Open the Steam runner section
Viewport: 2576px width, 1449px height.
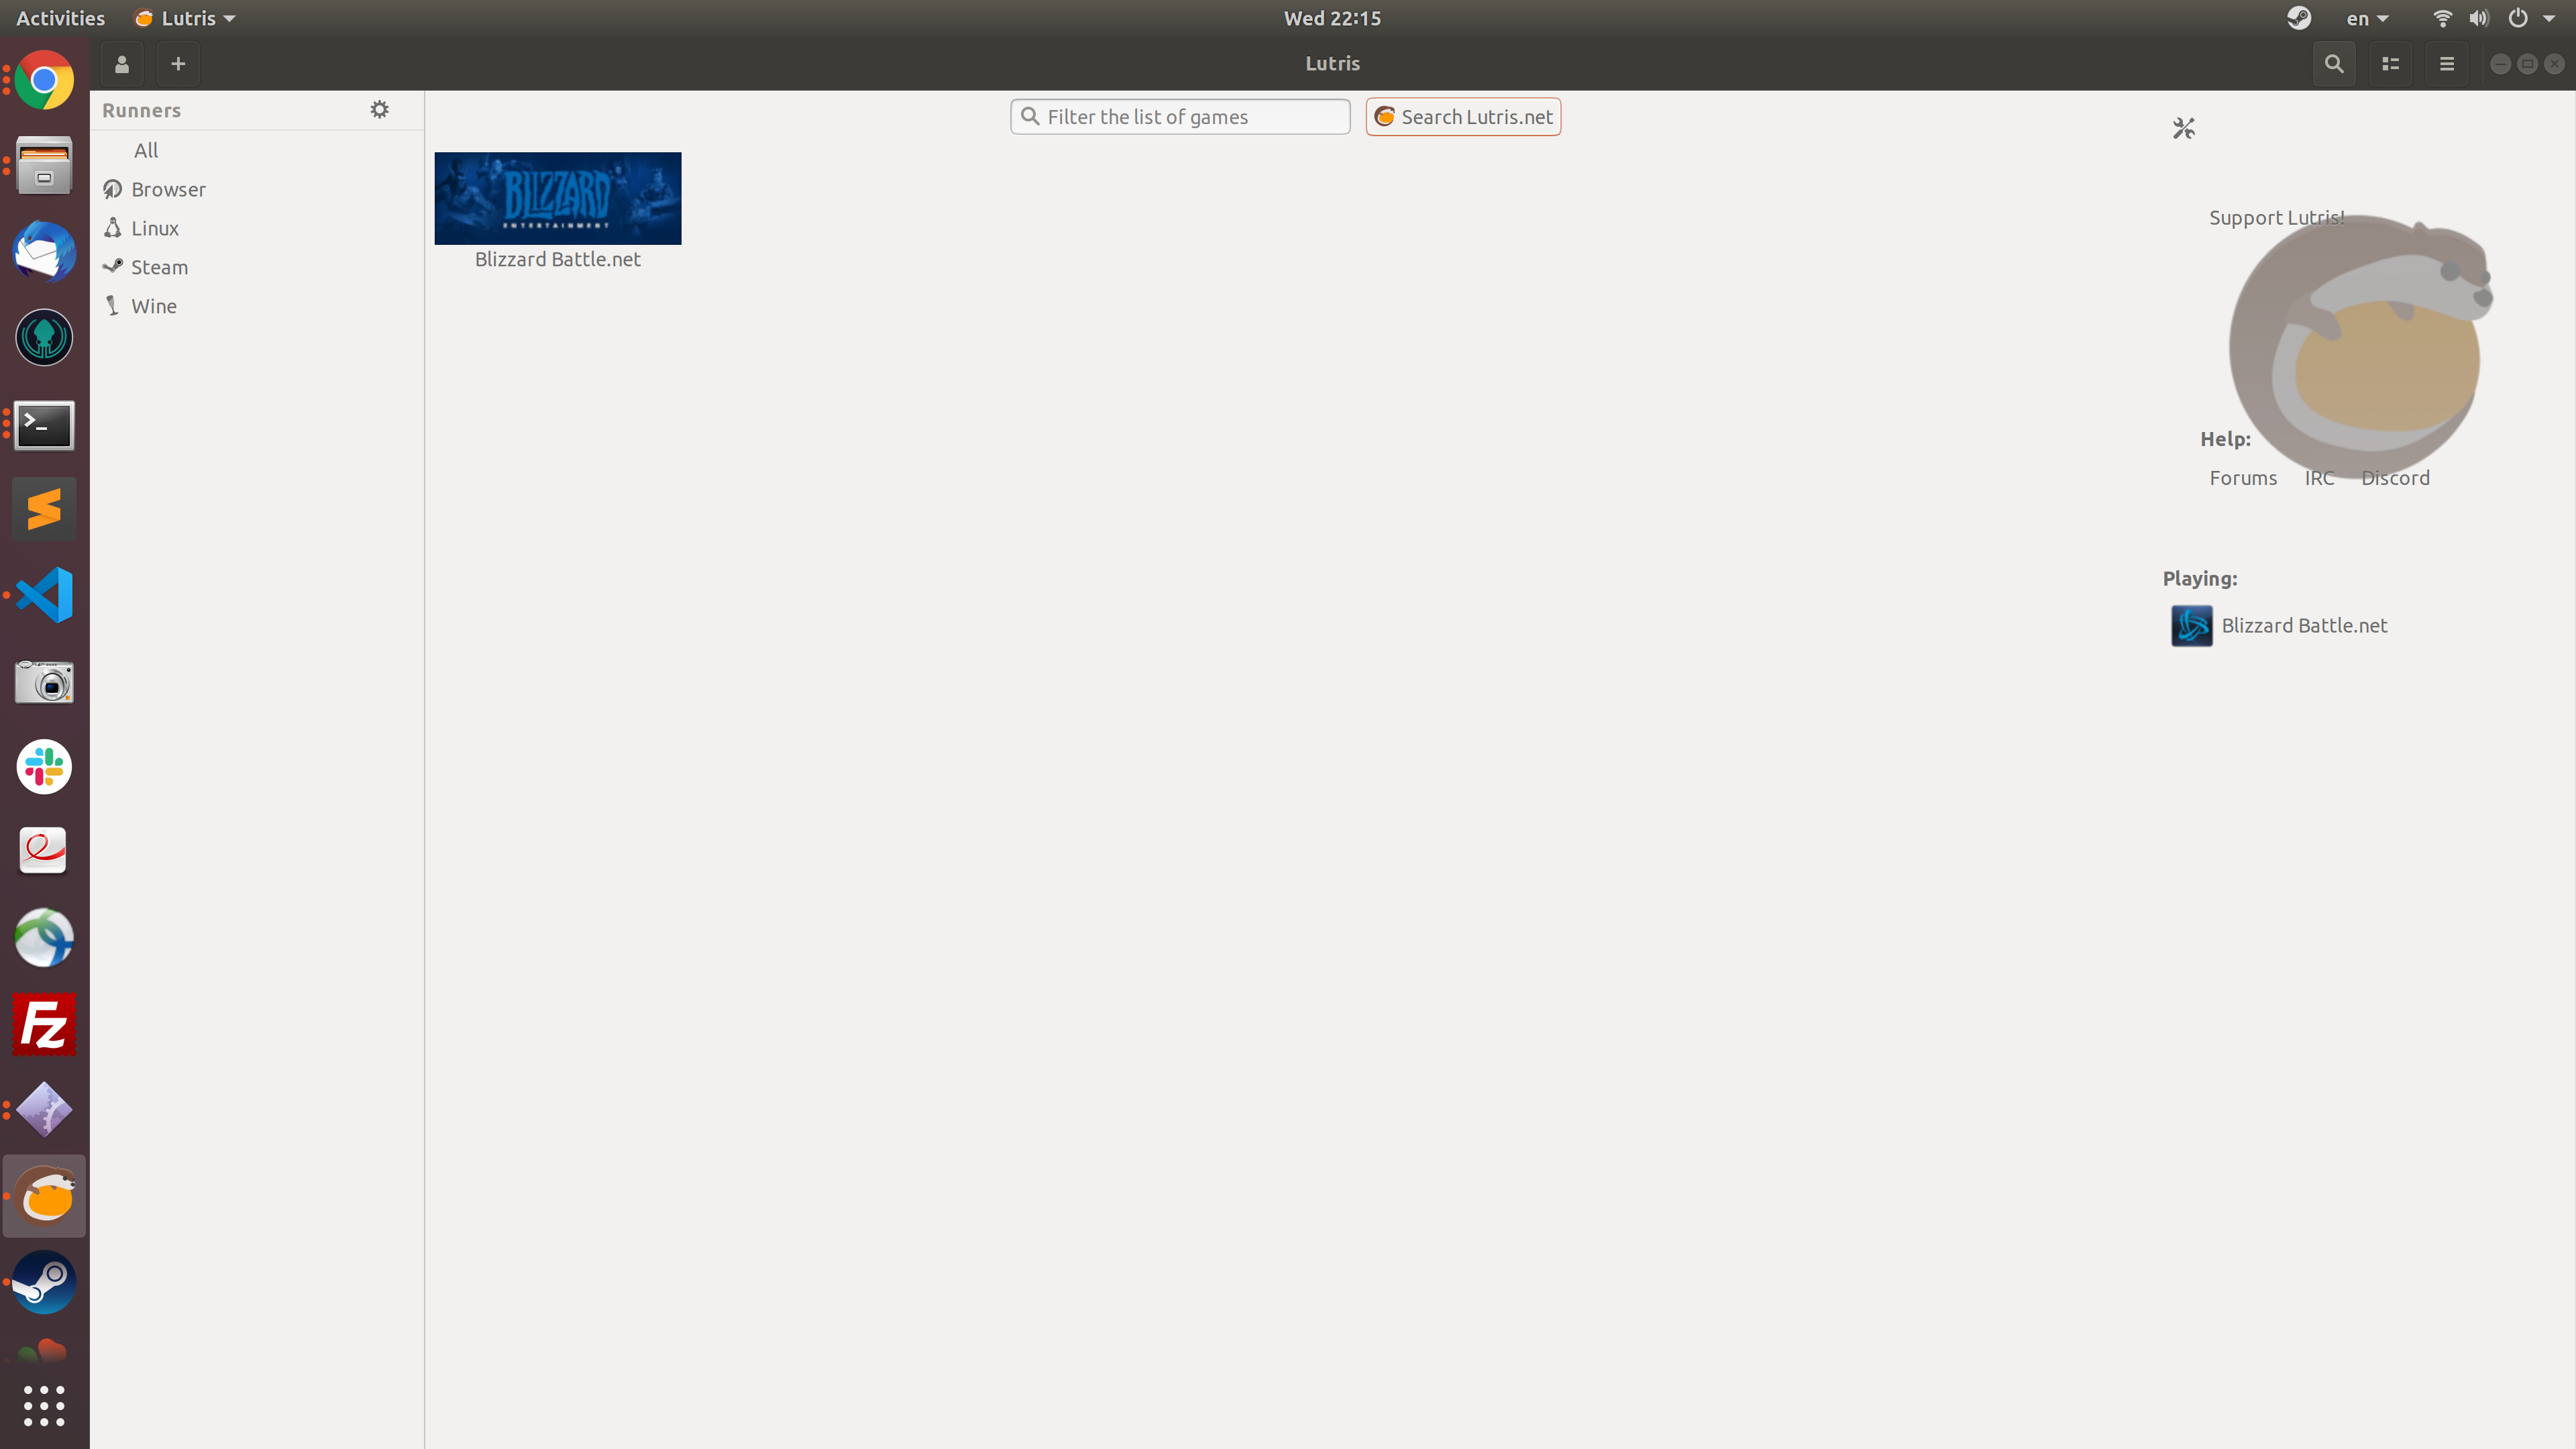pos(159,266)
